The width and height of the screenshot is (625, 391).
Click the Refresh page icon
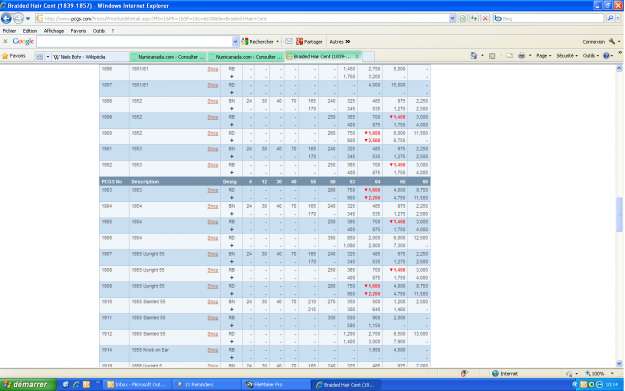click(x=474, y=18)
